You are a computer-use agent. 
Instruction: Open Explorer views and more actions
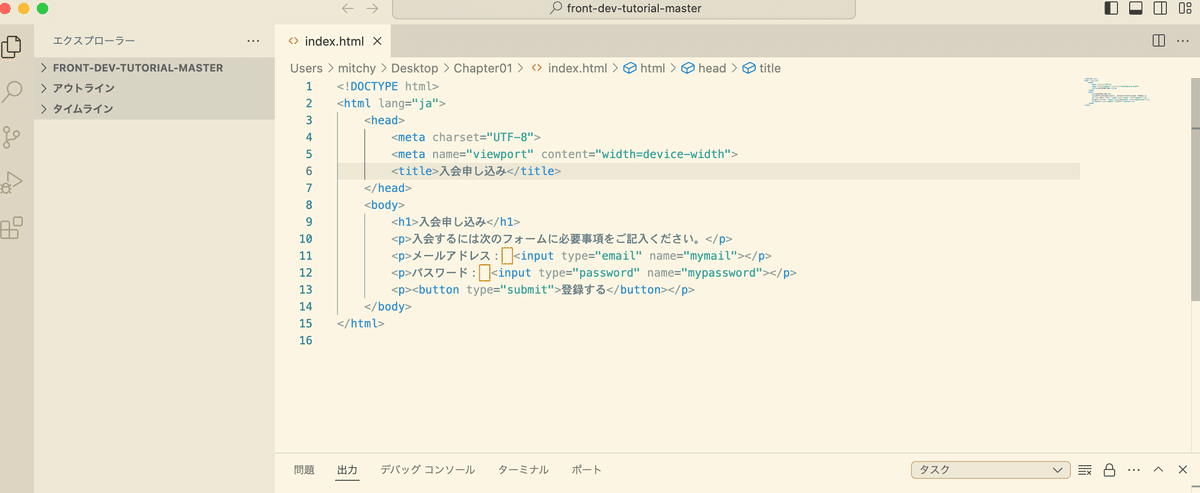(253, 41)
